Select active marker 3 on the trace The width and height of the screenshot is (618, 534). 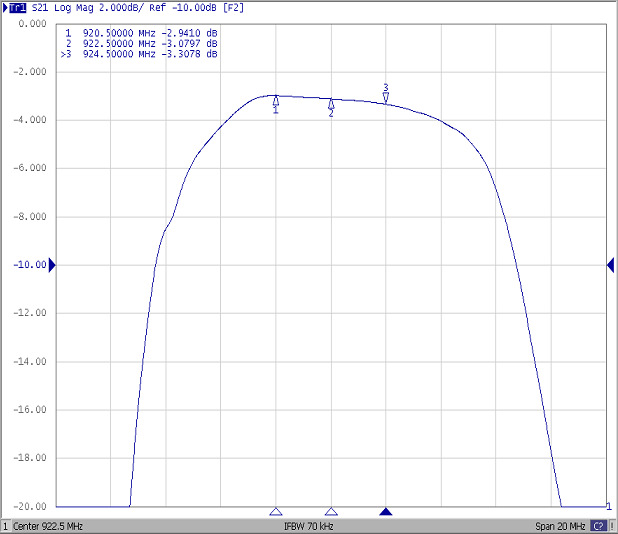[386, 97]
